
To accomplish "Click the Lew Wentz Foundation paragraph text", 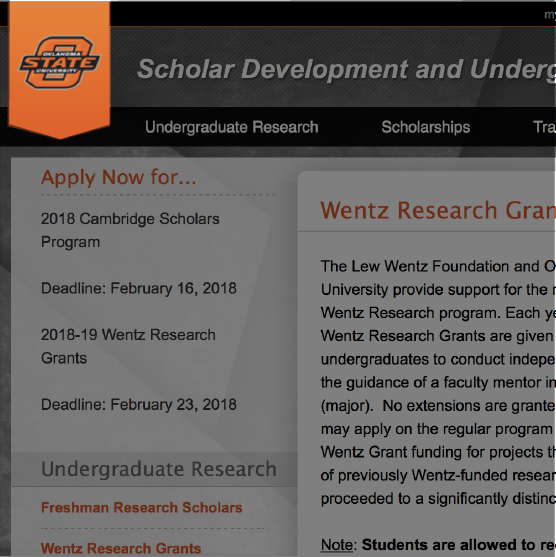I will (x=438, y=383).
